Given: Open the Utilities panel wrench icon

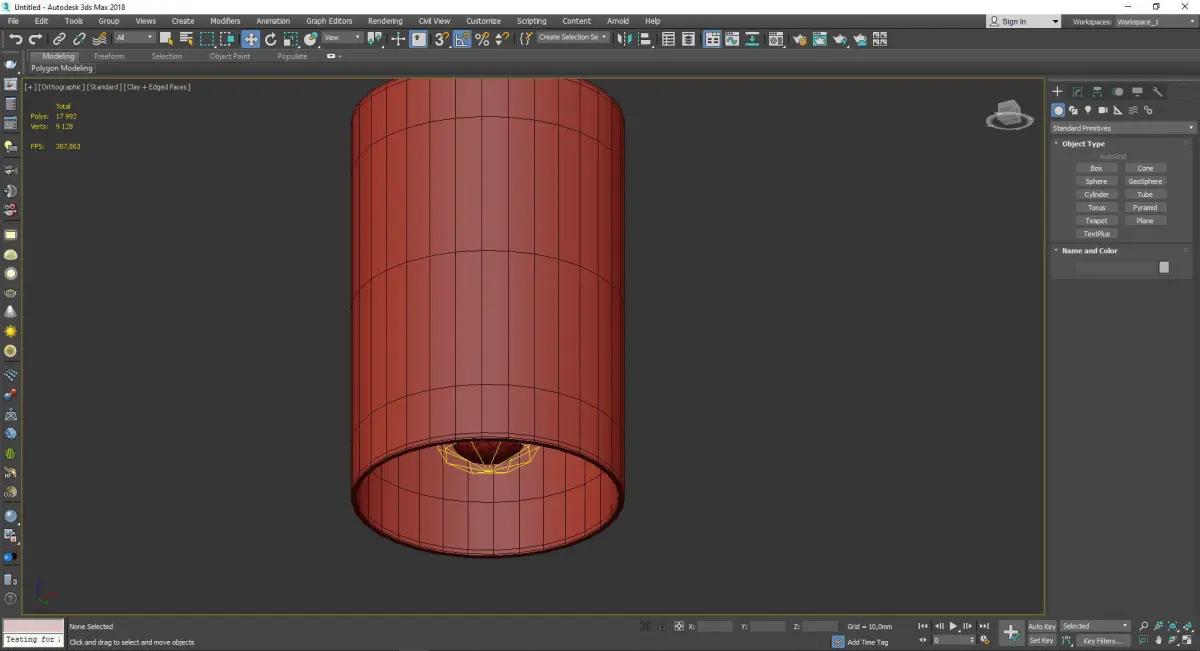Looking at the screenshot, I should click(x=1158, y=92).
